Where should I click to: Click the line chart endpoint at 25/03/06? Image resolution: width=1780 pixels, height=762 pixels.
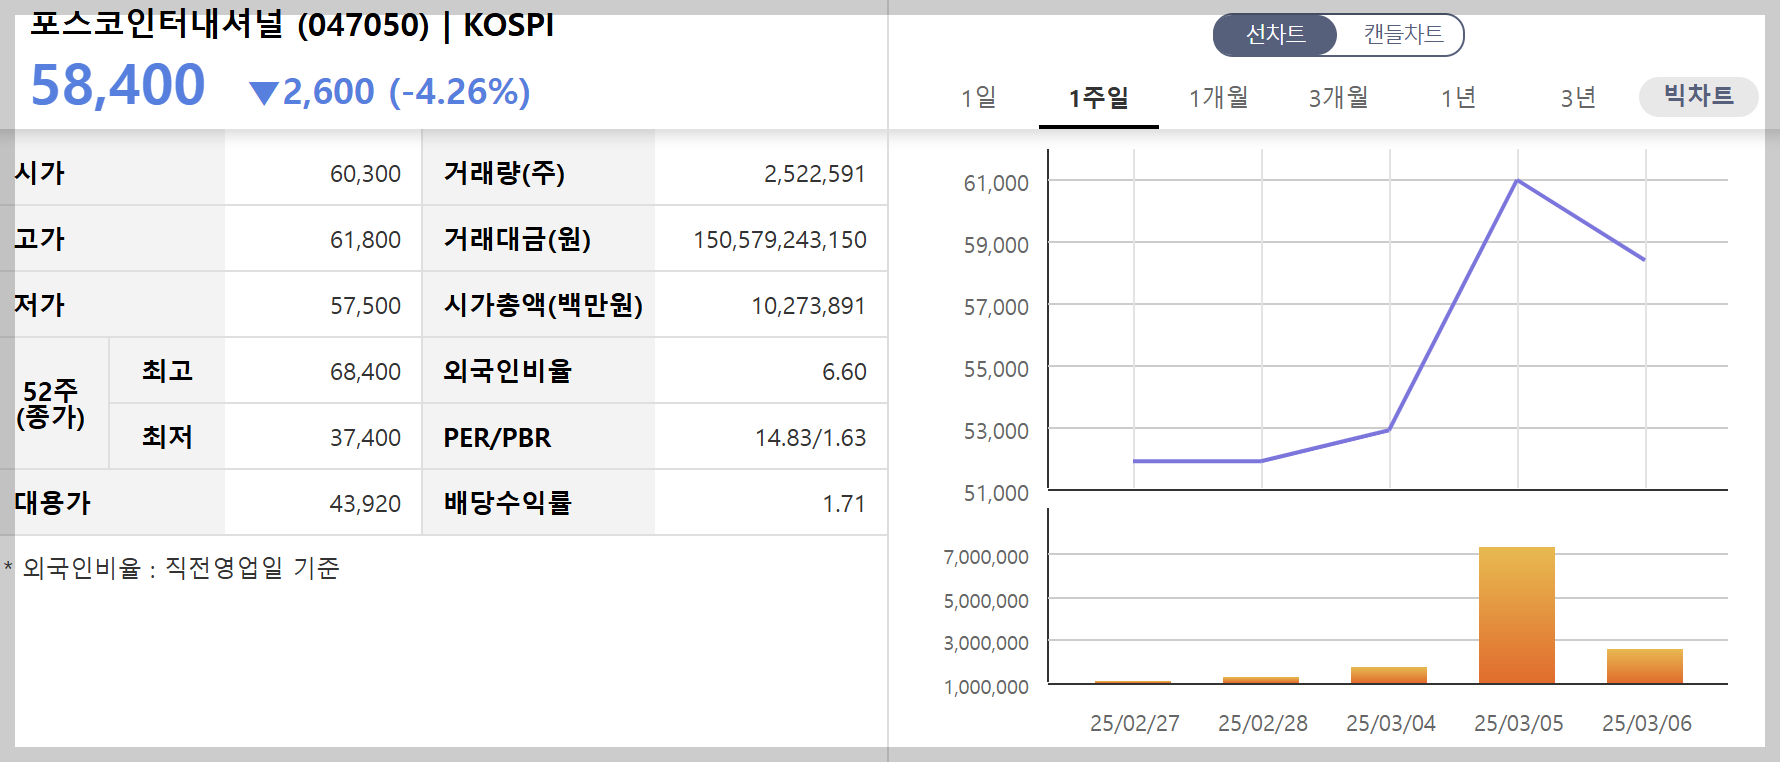point(1644,259)
